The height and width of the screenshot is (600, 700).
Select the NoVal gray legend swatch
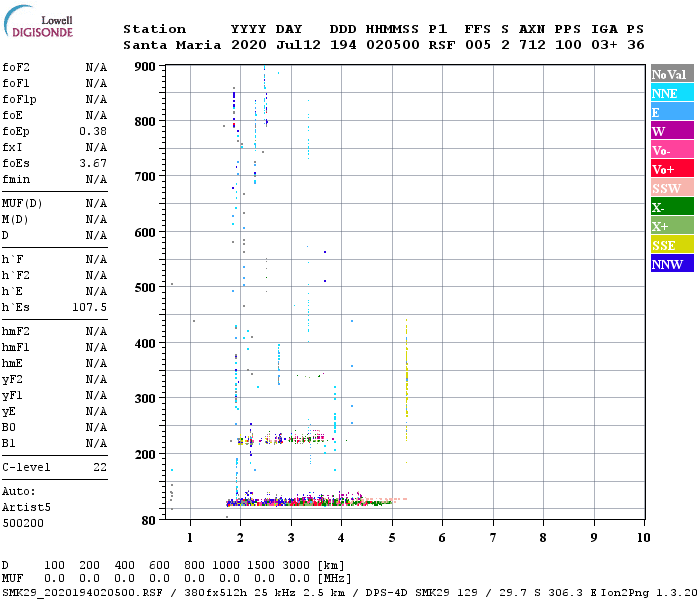(x=672, y=74)
